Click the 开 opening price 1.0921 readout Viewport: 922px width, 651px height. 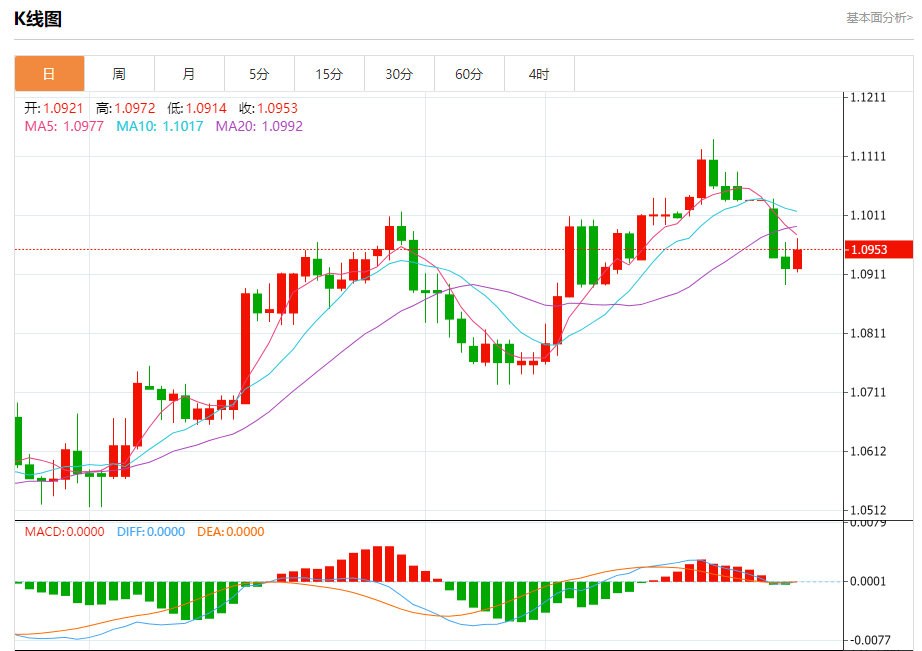(54, 108)
